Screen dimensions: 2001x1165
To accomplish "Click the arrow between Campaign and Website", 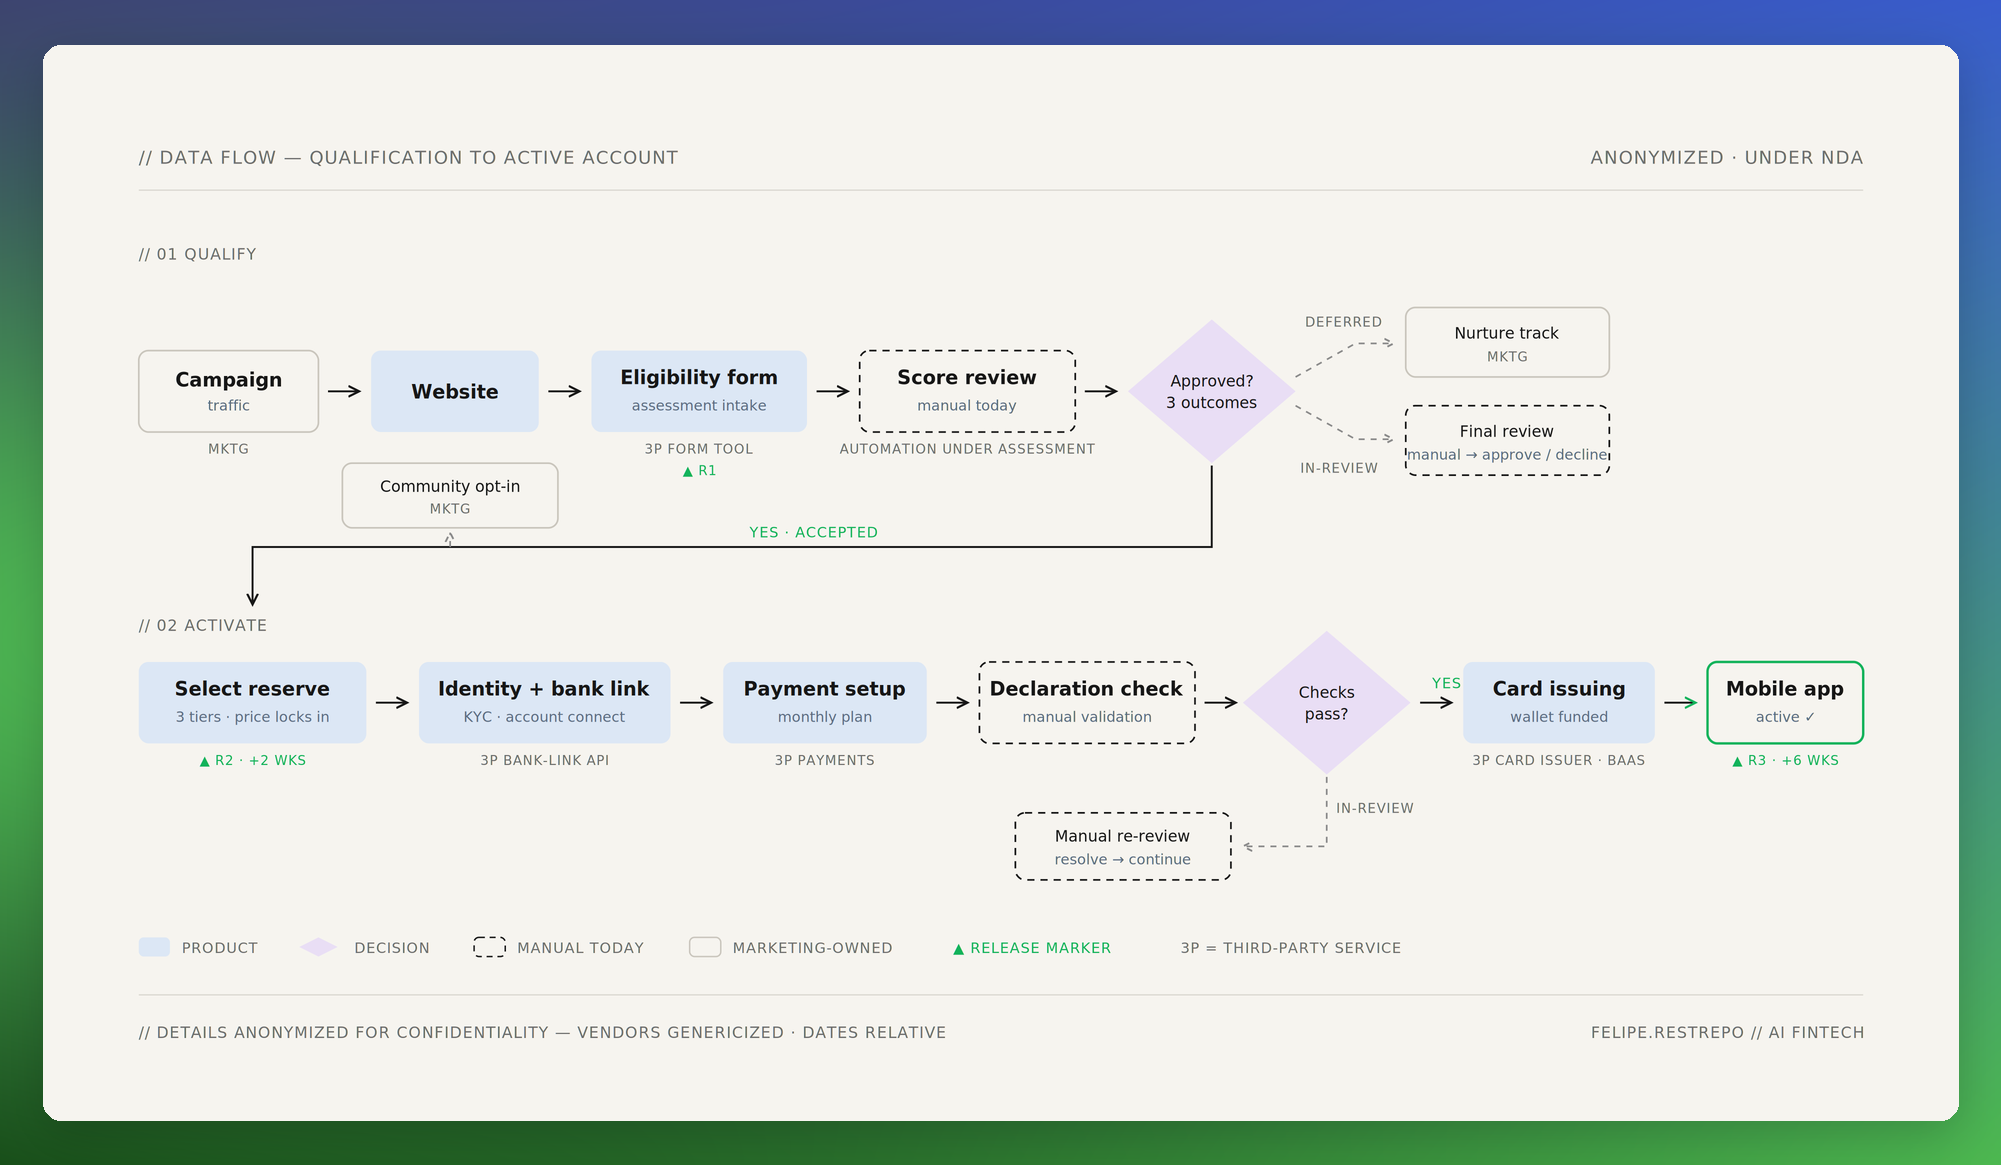I will (344, 391).
